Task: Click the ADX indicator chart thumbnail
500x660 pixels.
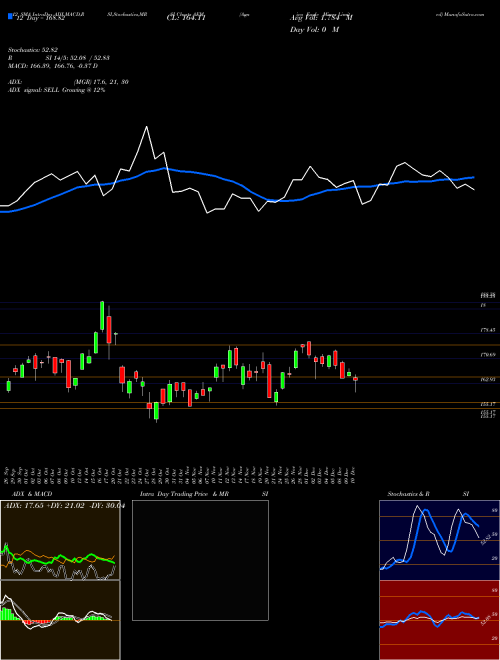Action: click(x=60, y=540)
